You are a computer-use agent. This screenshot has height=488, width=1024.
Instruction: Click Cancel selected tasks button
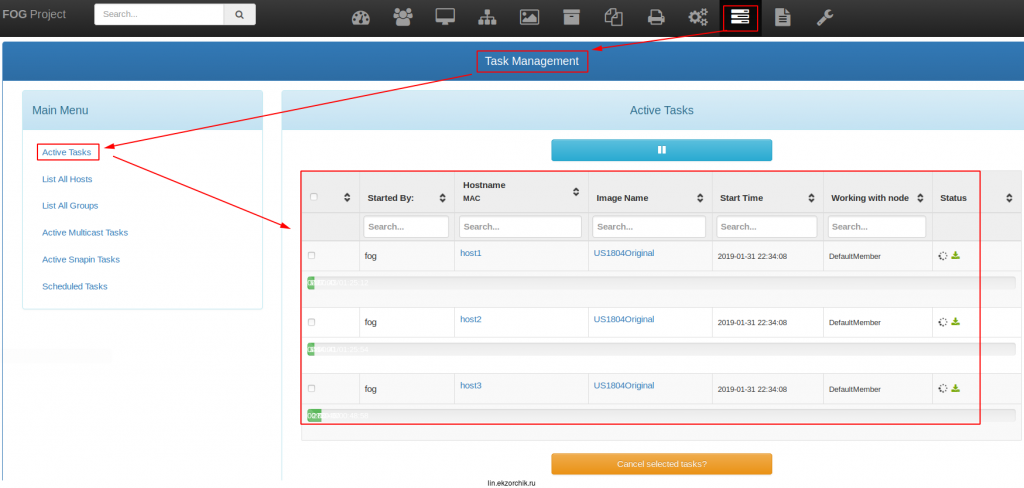click(661, 464)
